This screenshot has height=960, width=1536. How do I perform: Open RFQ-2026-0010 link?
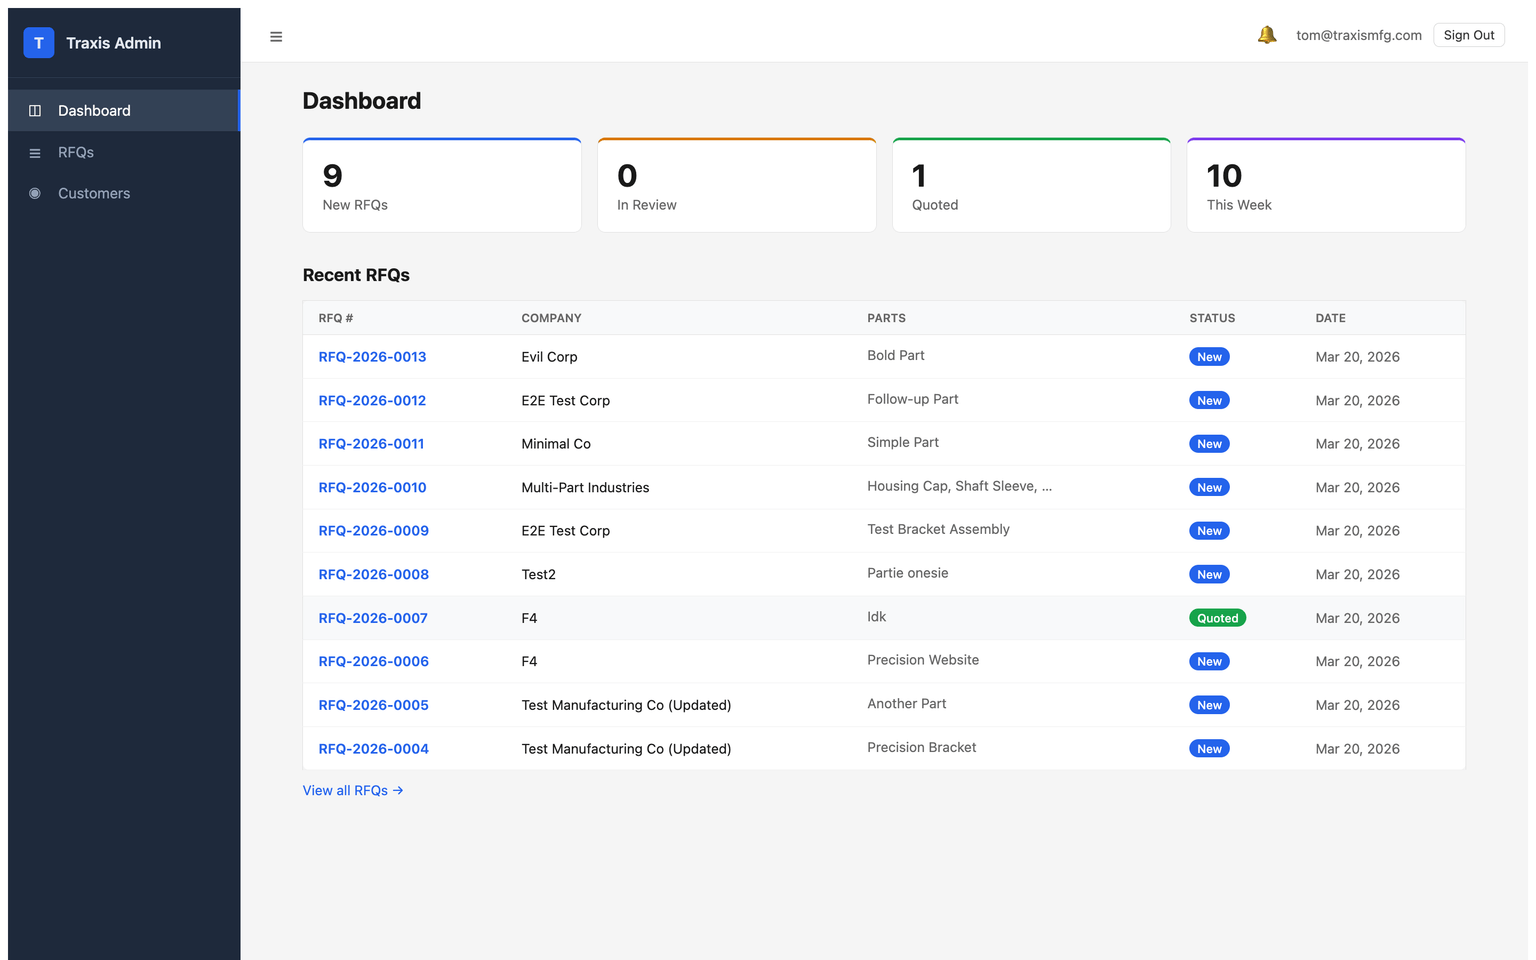[x=372, y=488]
